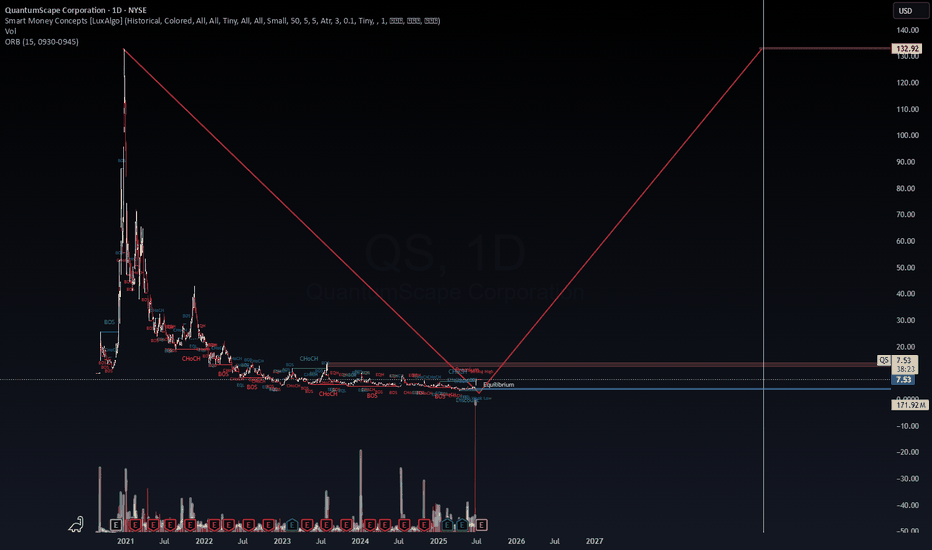Click the QuantumScape Corporation chart title
932x550 pixels.
75,10
